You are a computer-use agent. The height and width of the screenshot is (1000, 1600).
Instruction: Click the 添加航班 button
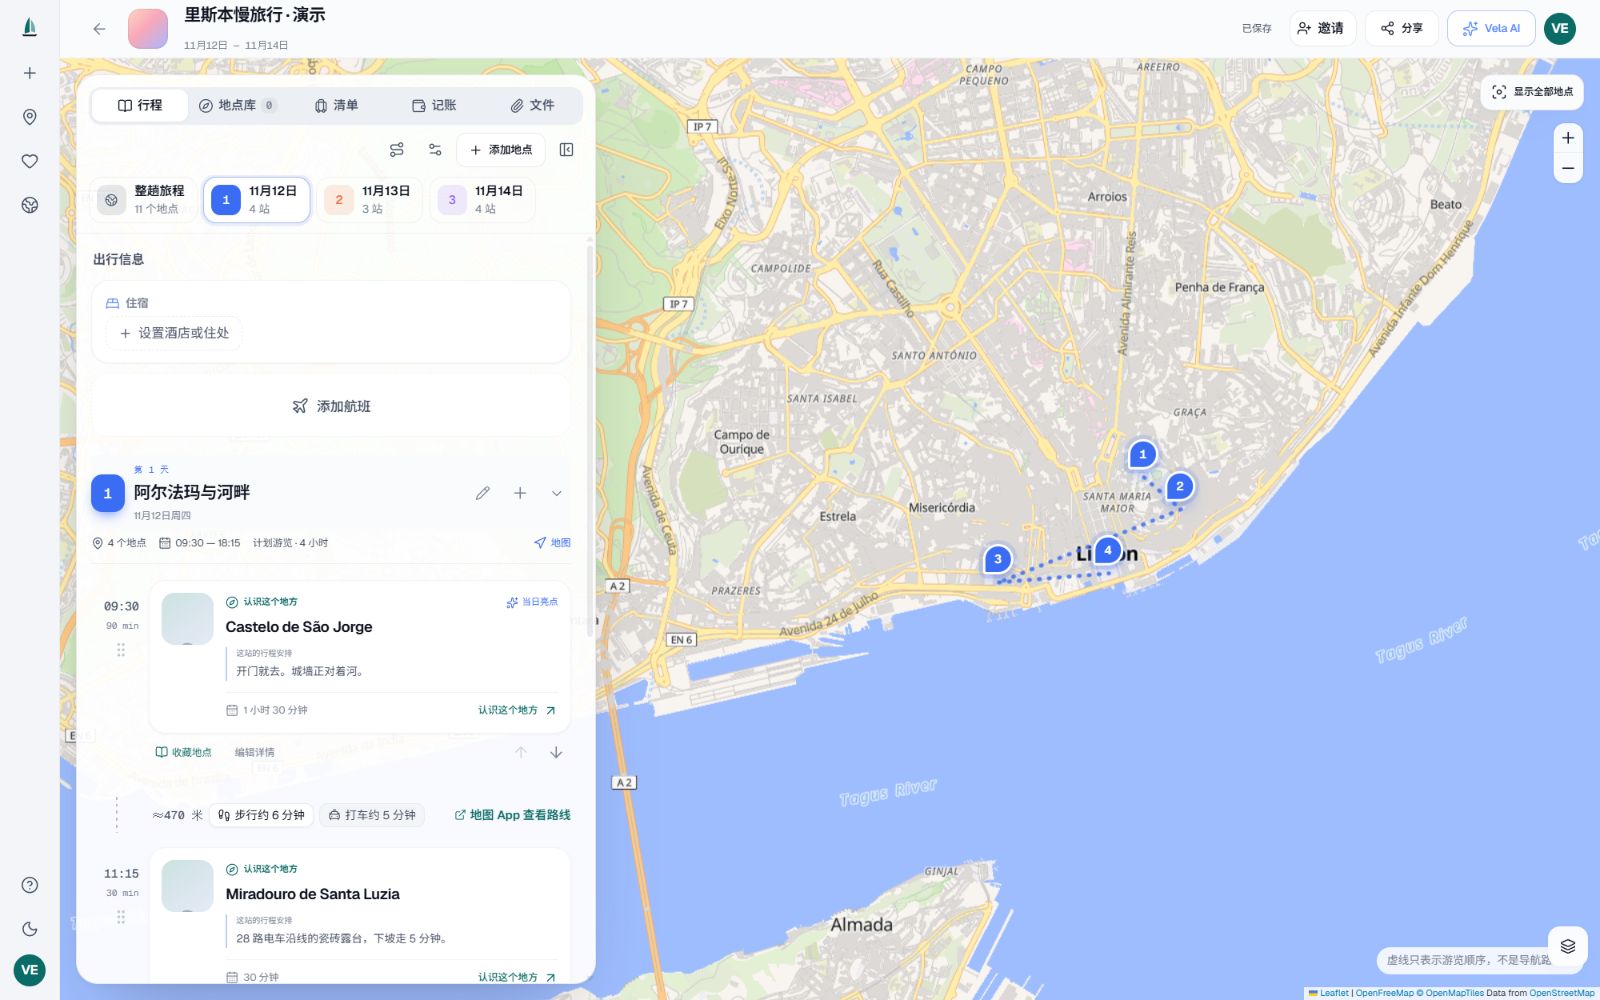[x=331, y=406]
